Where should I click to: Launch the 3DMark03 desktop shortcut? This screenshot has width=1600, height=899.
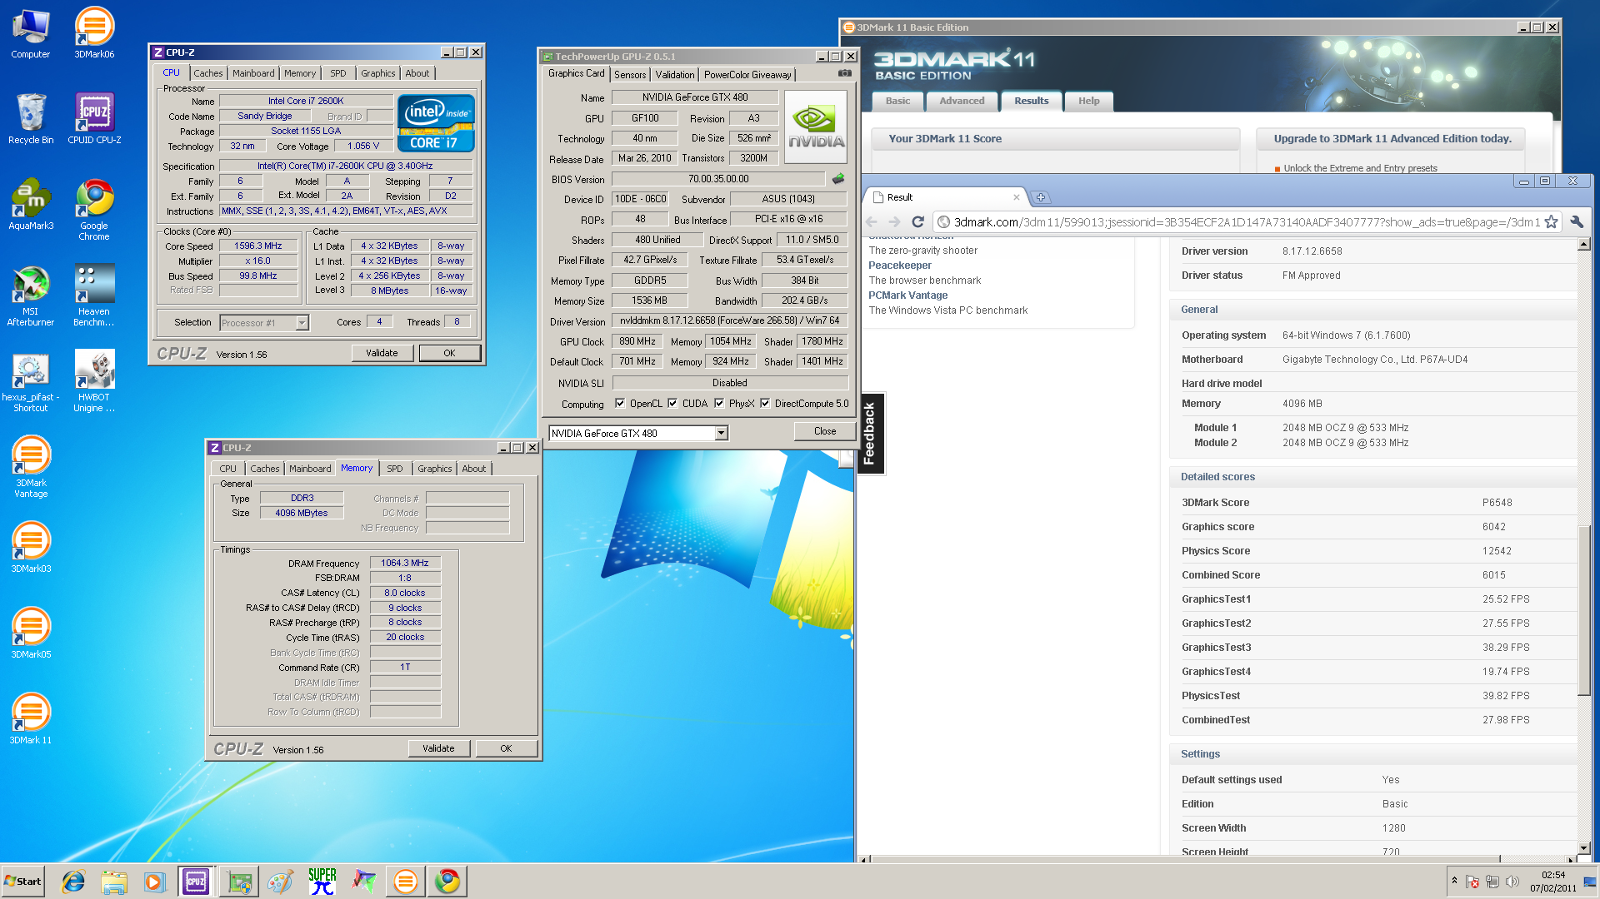(x=30, y=548)
